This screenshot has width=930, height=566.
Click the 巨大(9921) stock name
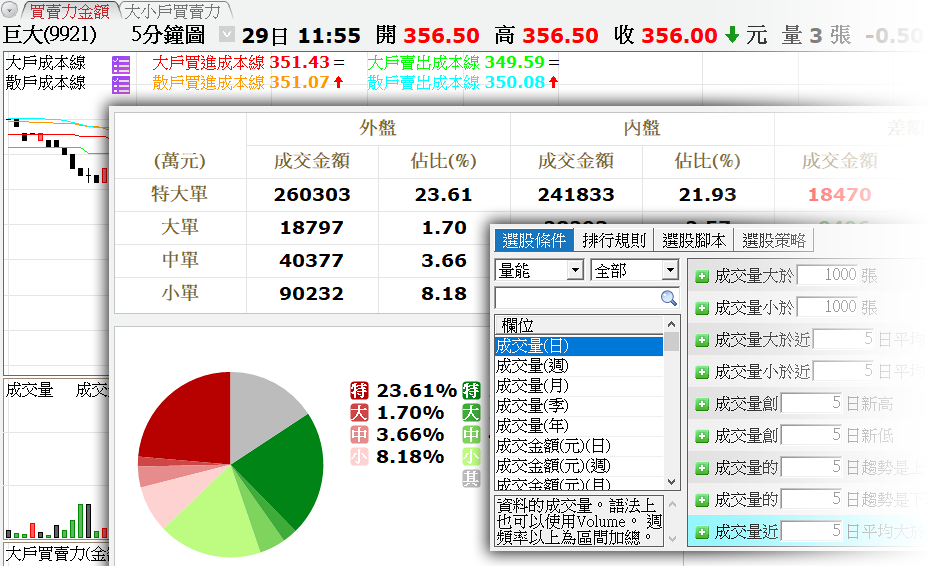[x=50, y=34]
